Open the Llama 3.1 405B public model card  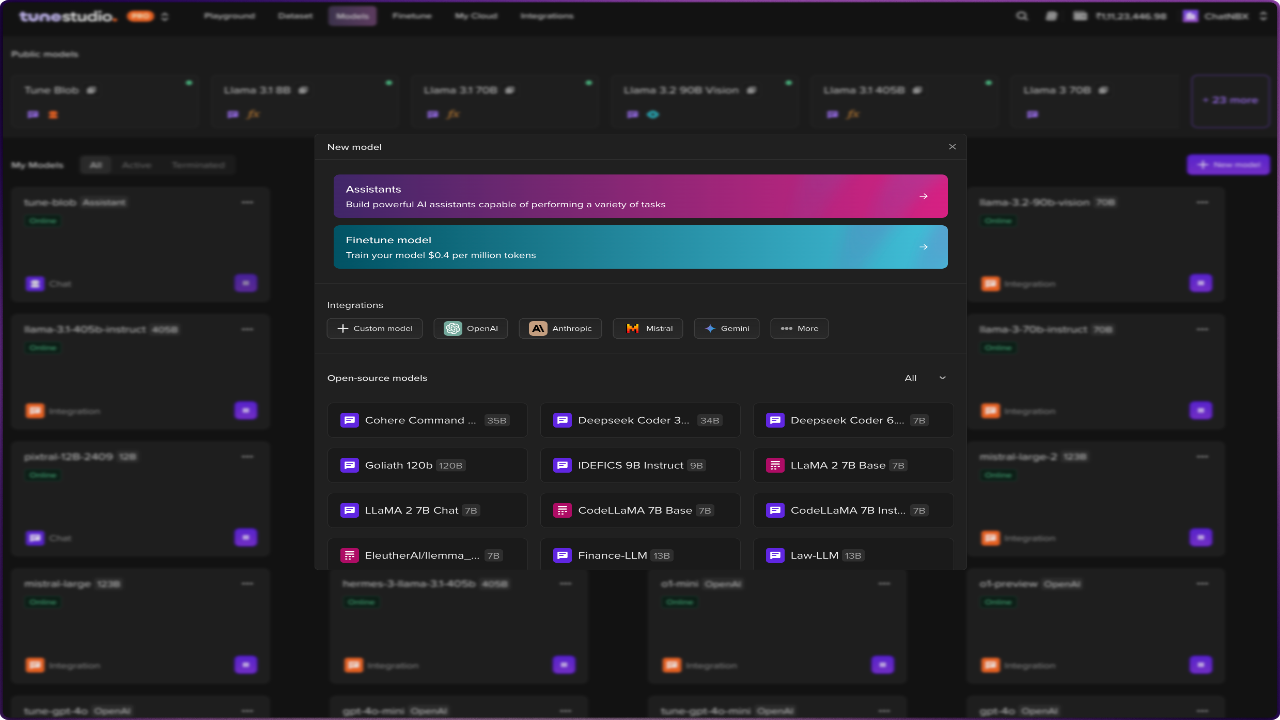(904, 101)
